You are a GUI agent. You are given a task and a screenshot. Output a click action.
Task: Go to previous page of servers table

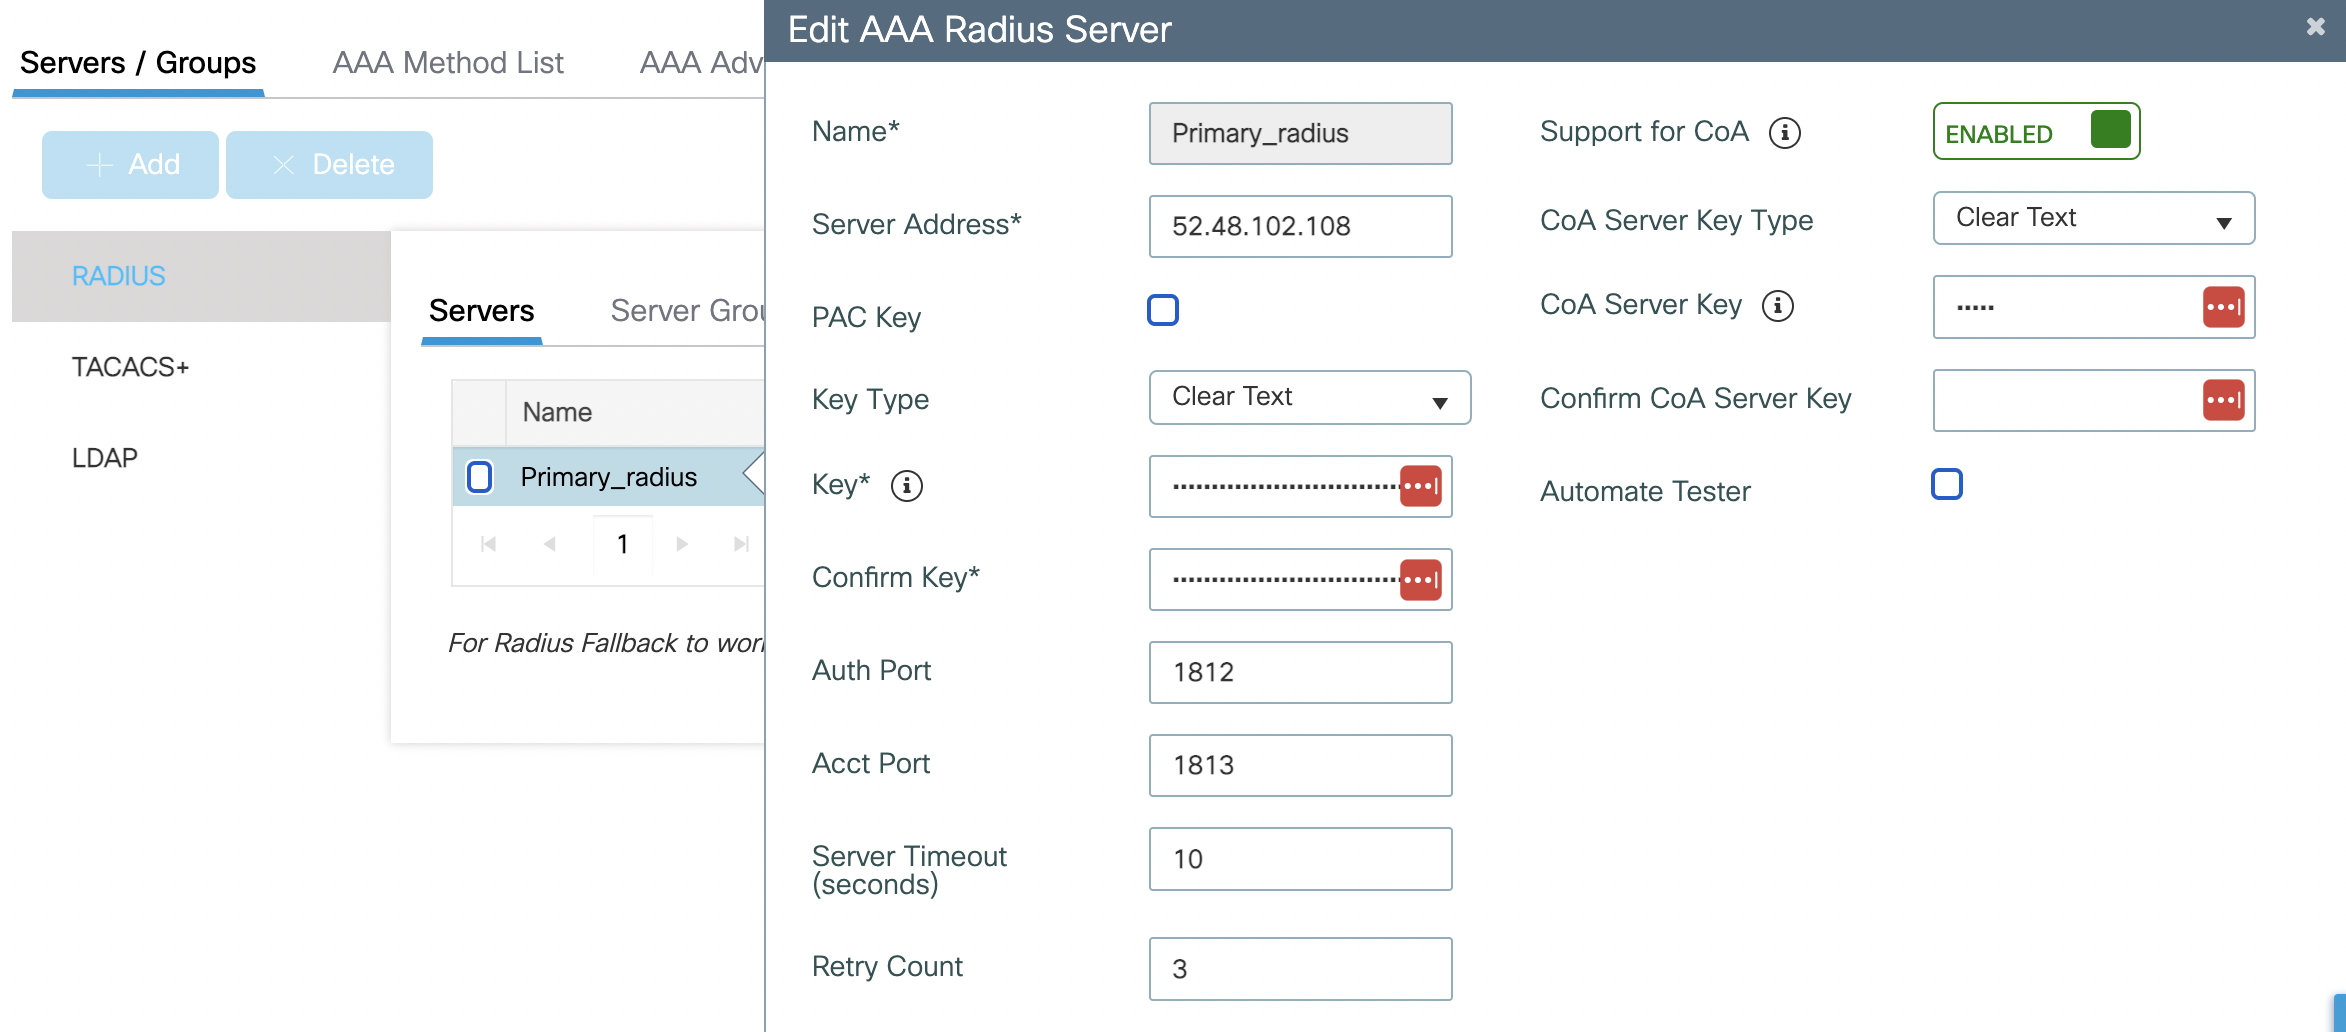(x=549, y=544)
